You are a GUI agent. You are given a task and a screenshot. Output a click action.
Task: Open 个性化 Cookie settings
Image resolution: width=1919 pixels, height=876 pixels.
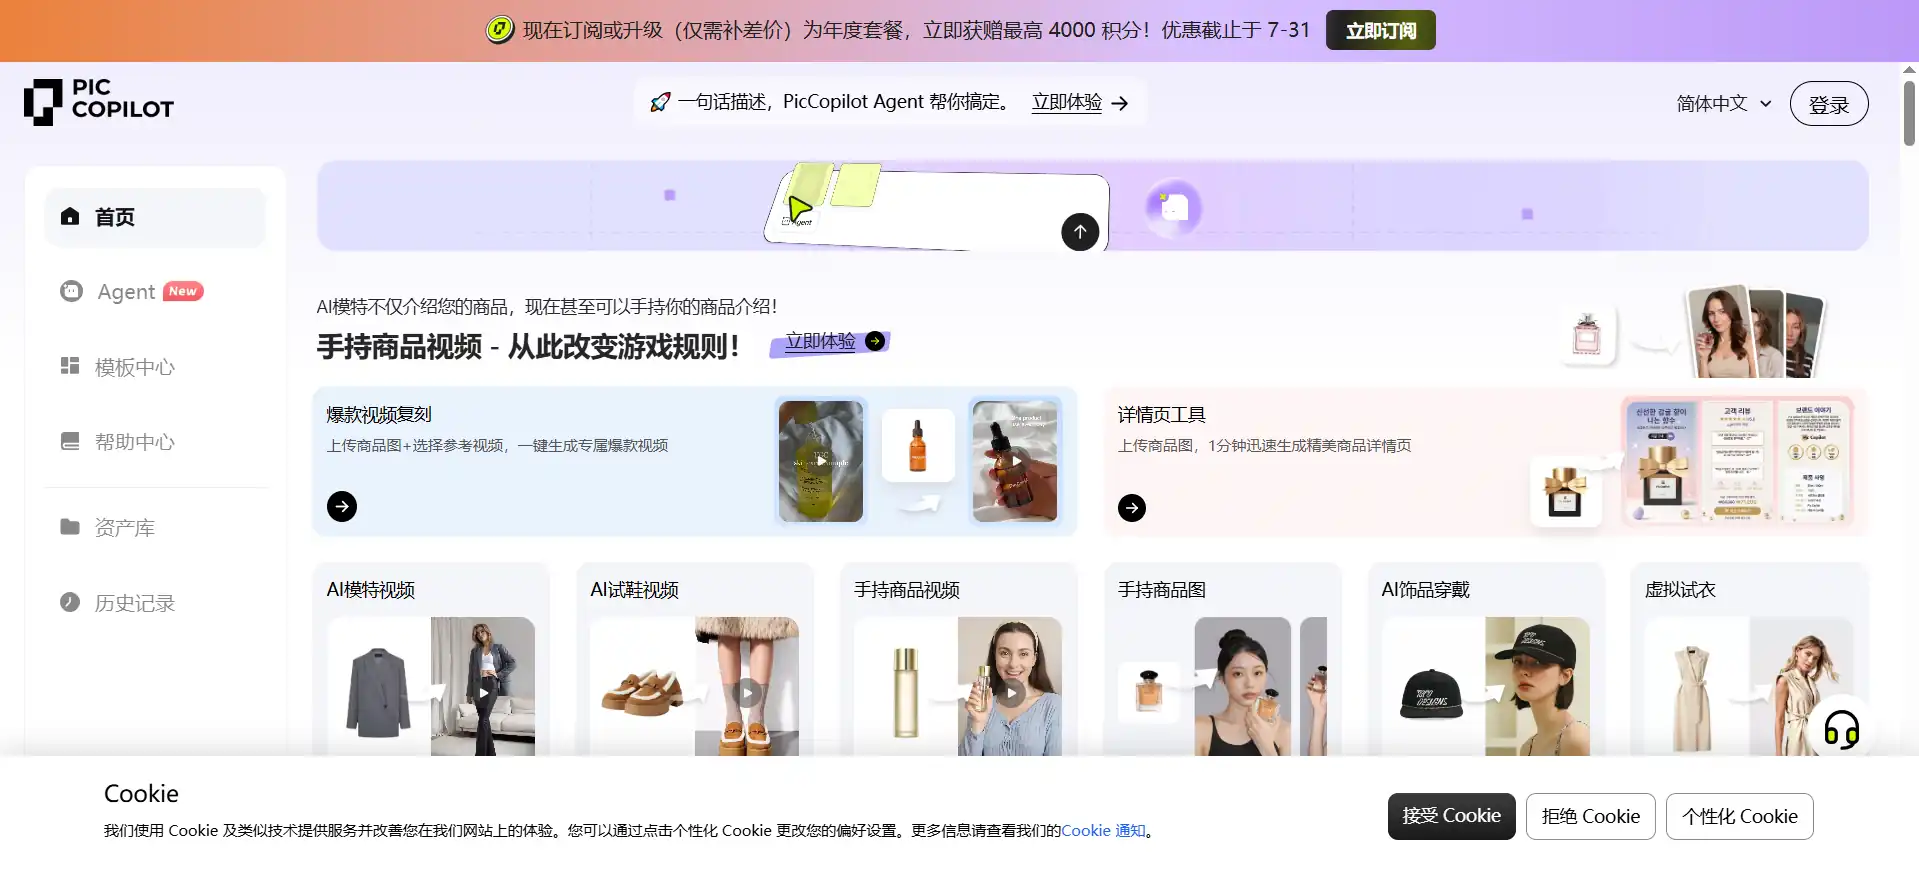[1739, 816]
